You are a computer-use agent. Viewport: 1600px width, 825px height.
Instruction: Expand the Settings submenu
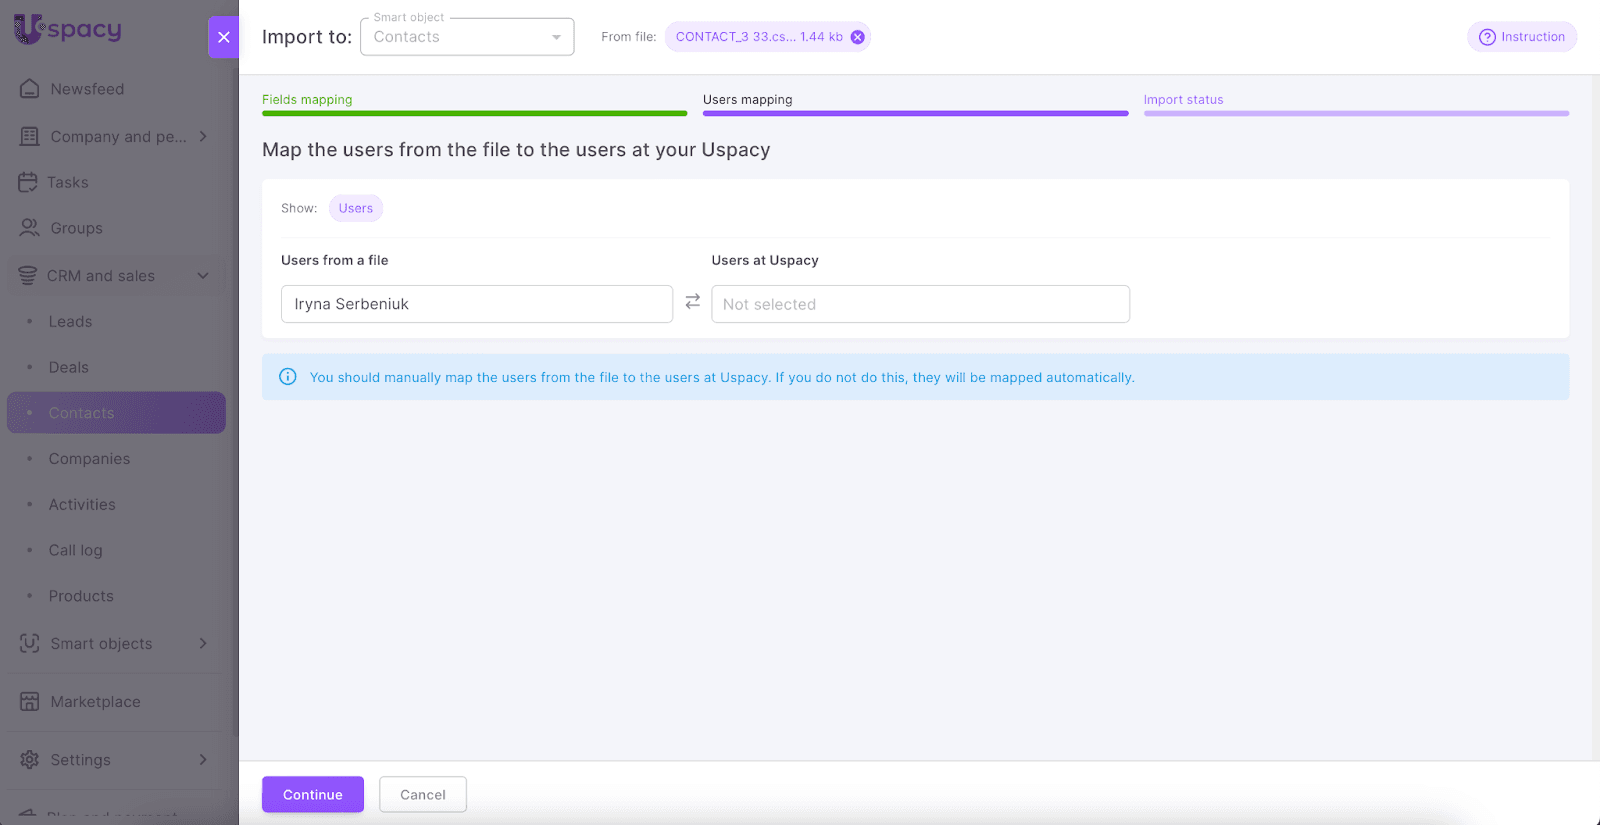[203, 760]
